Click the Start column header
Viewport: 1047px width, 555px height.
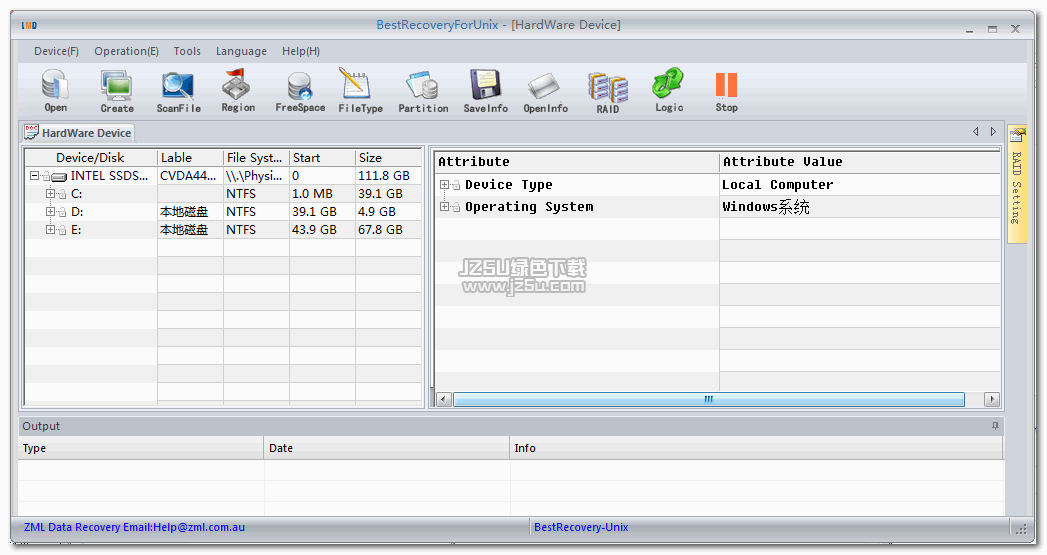(322, 158)
